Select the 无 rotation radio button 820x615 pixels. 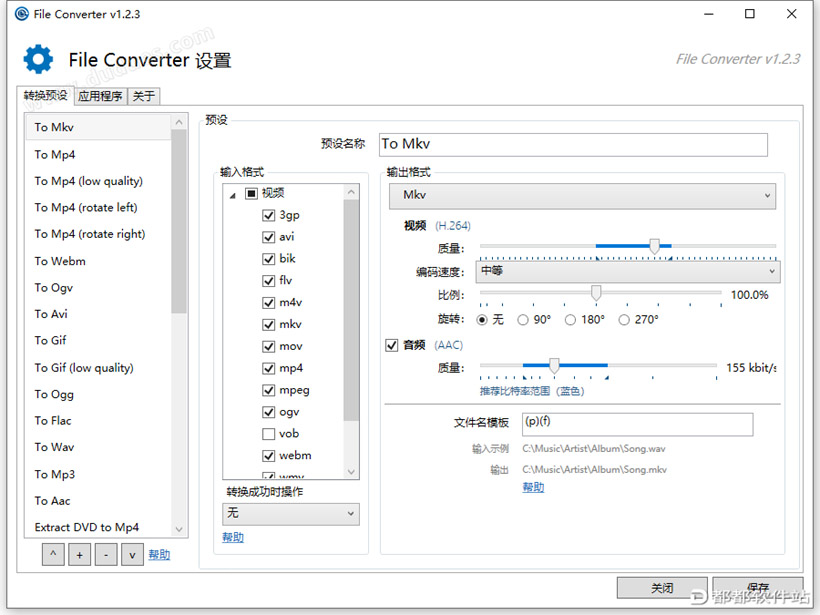[x=482, y=320]
